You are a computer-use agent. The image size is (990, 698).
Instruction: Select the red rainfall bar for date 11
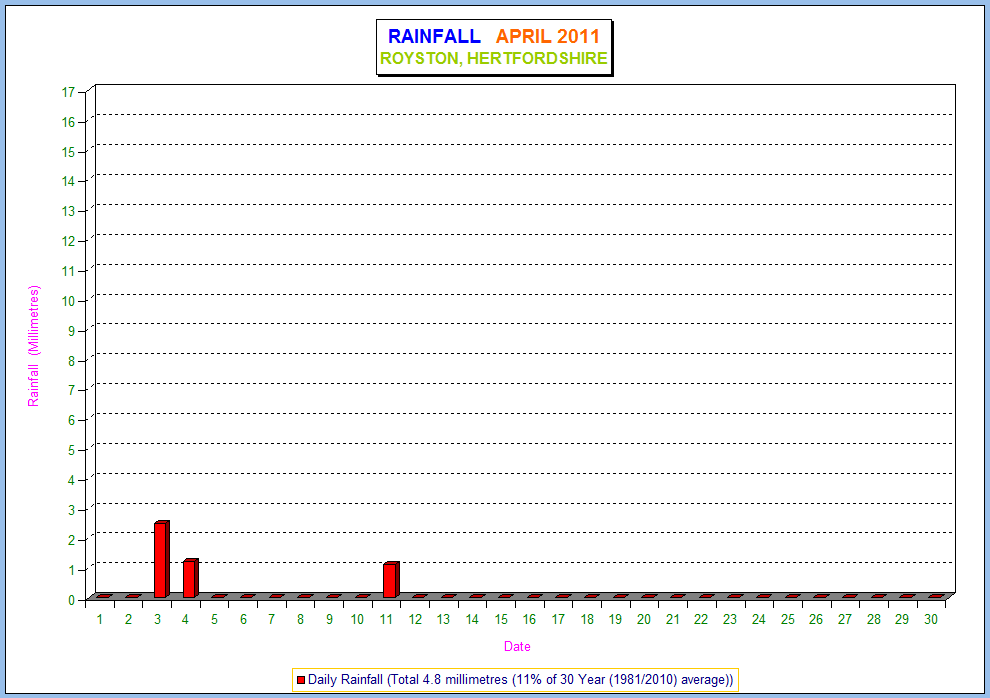pos(391,579)
